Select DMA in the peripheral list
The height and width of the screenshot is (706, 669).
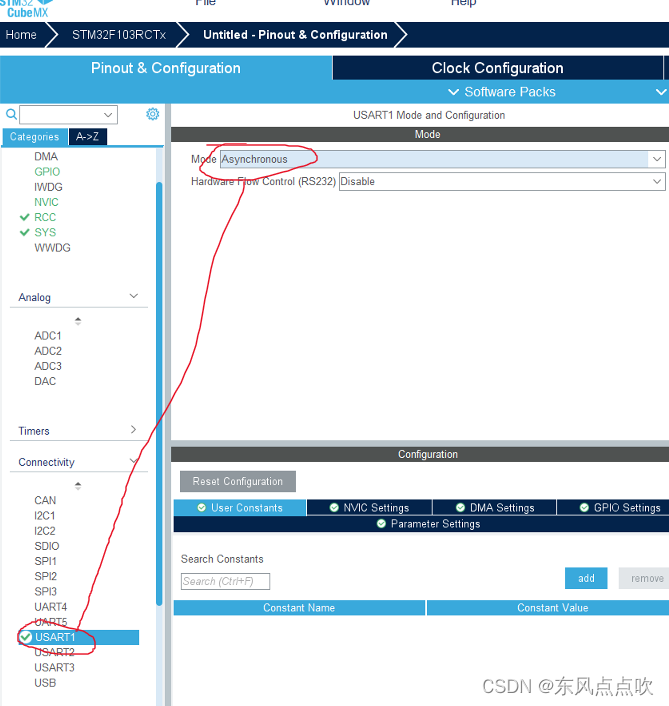click(46, 156)
